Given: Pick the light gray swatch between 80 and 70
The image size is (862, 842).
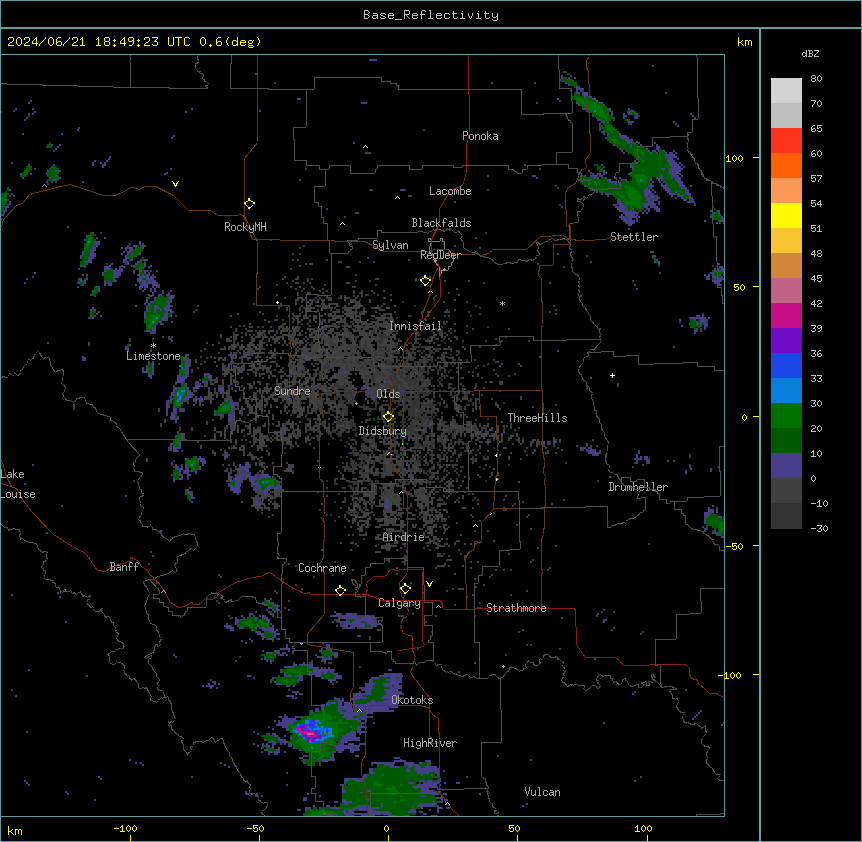Looking at the screenshot, I should [786, 91].
